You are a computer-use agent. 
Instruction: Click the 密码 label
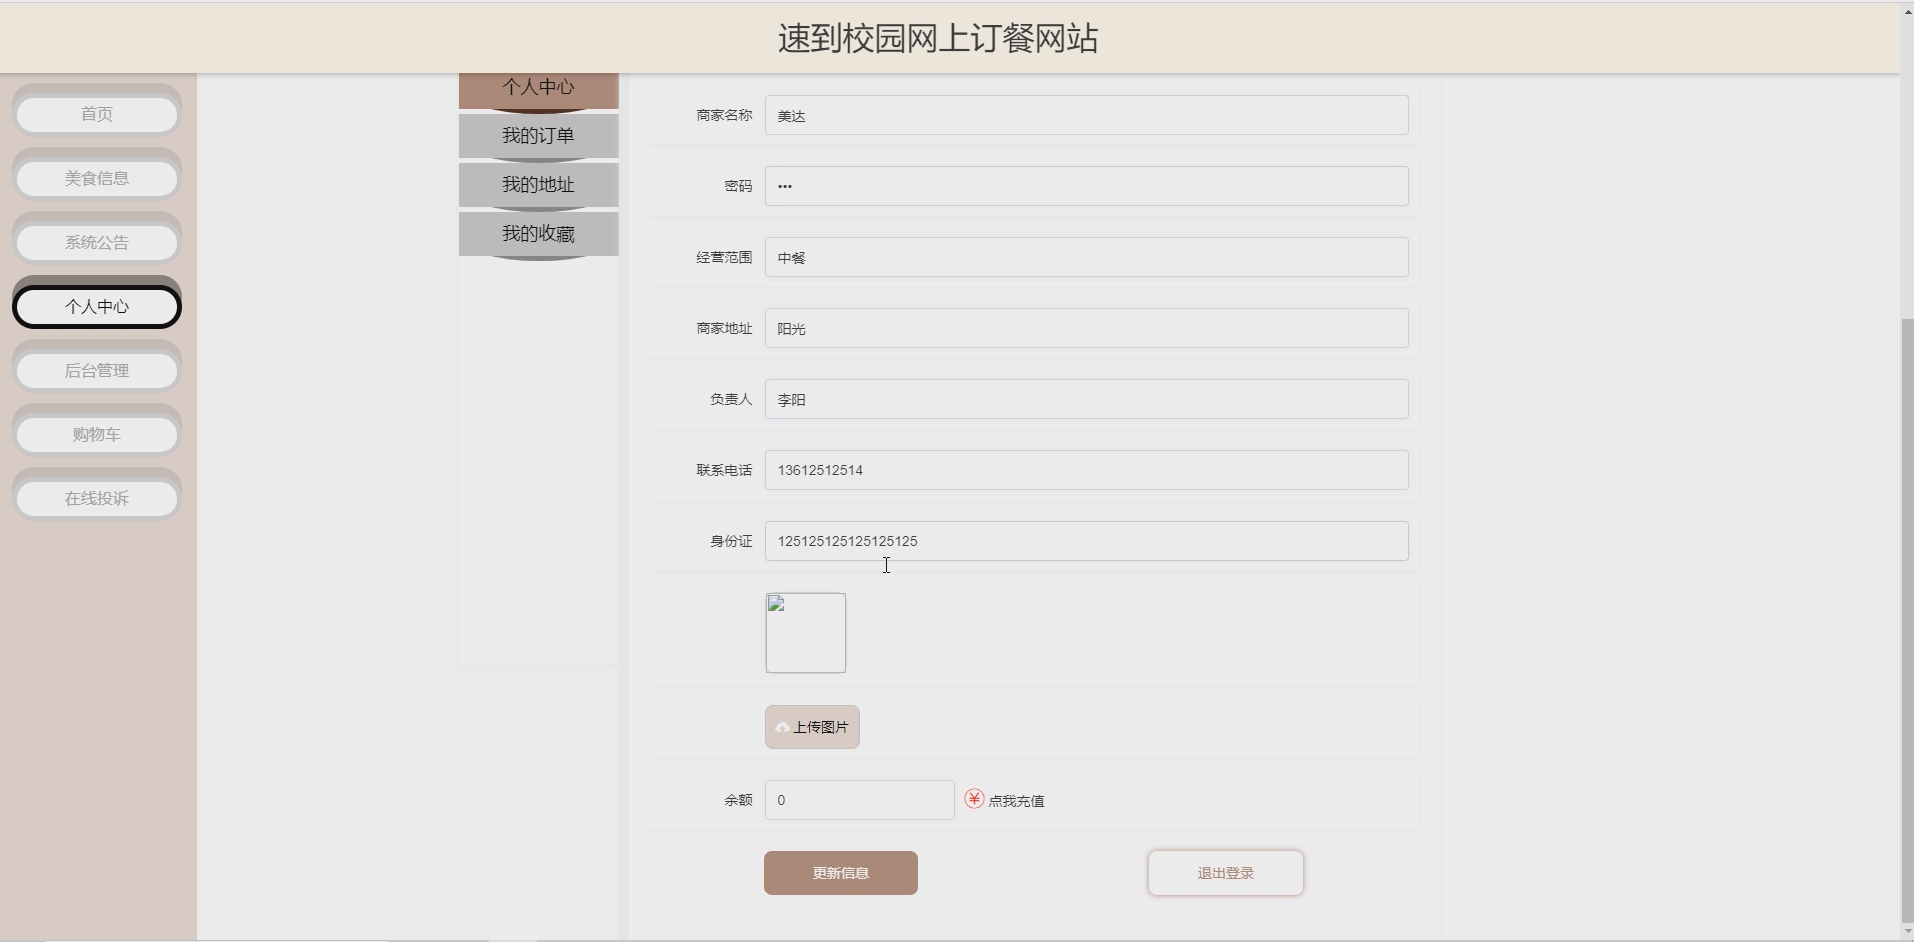click(x=738, y=186)
